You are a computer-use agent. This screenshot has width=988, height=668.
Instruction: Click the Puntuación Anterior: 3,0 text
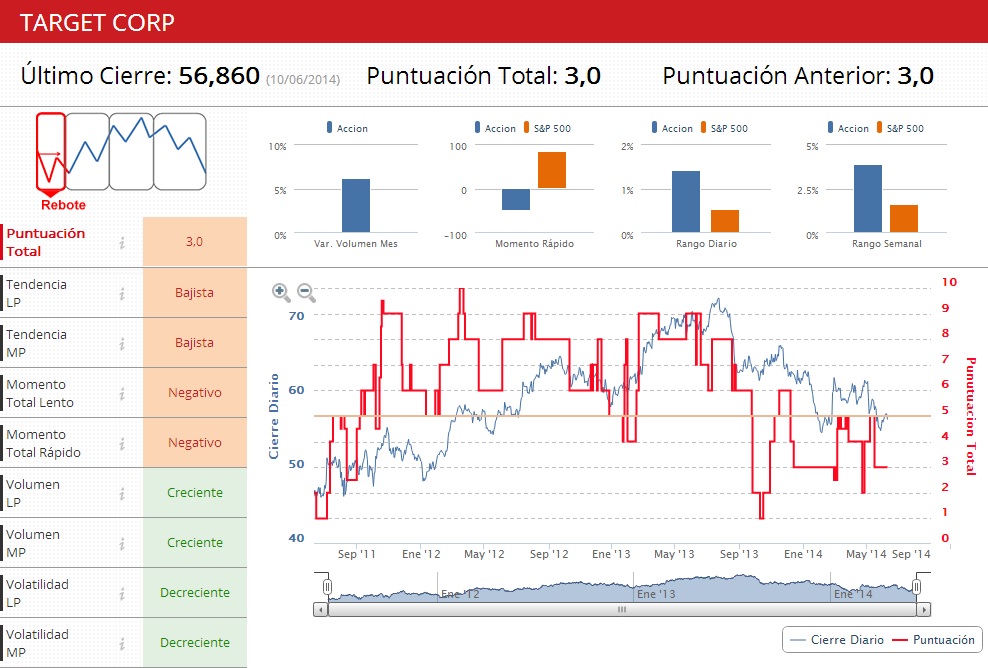[x=798, y=76]
